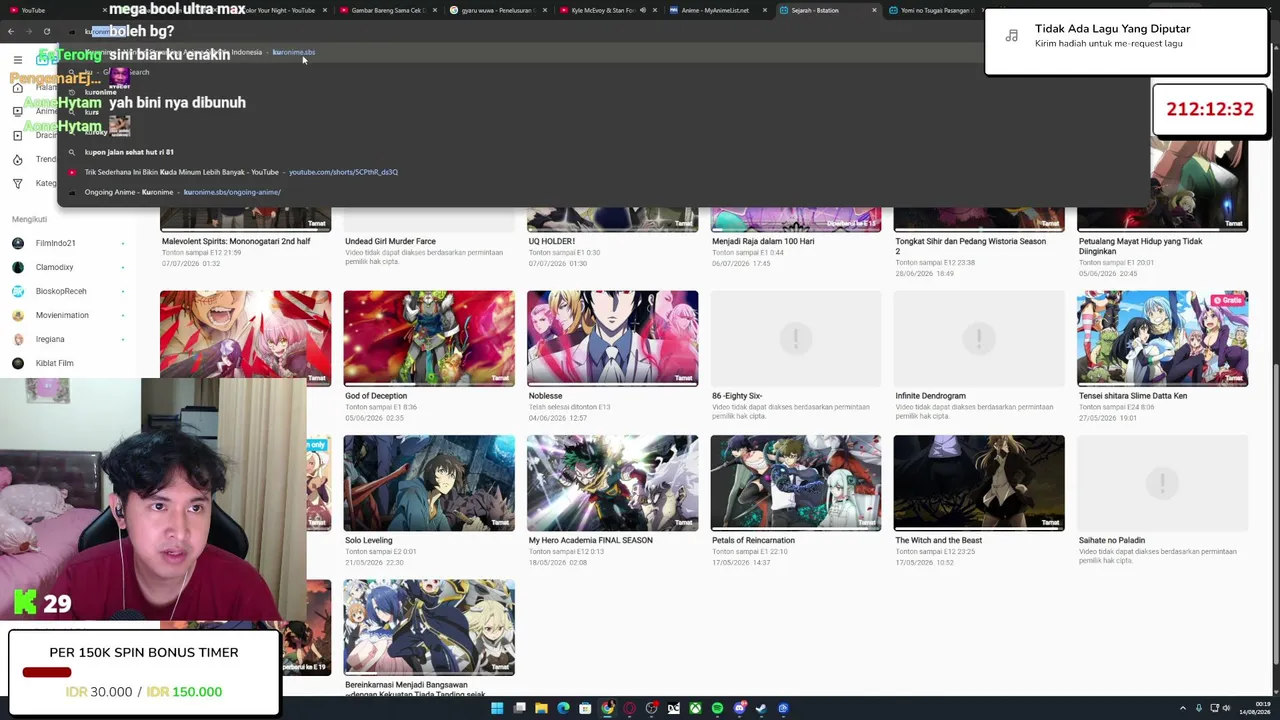
Task: Open the Iregiana channel avatar
Action: click(x=18, y=339)
